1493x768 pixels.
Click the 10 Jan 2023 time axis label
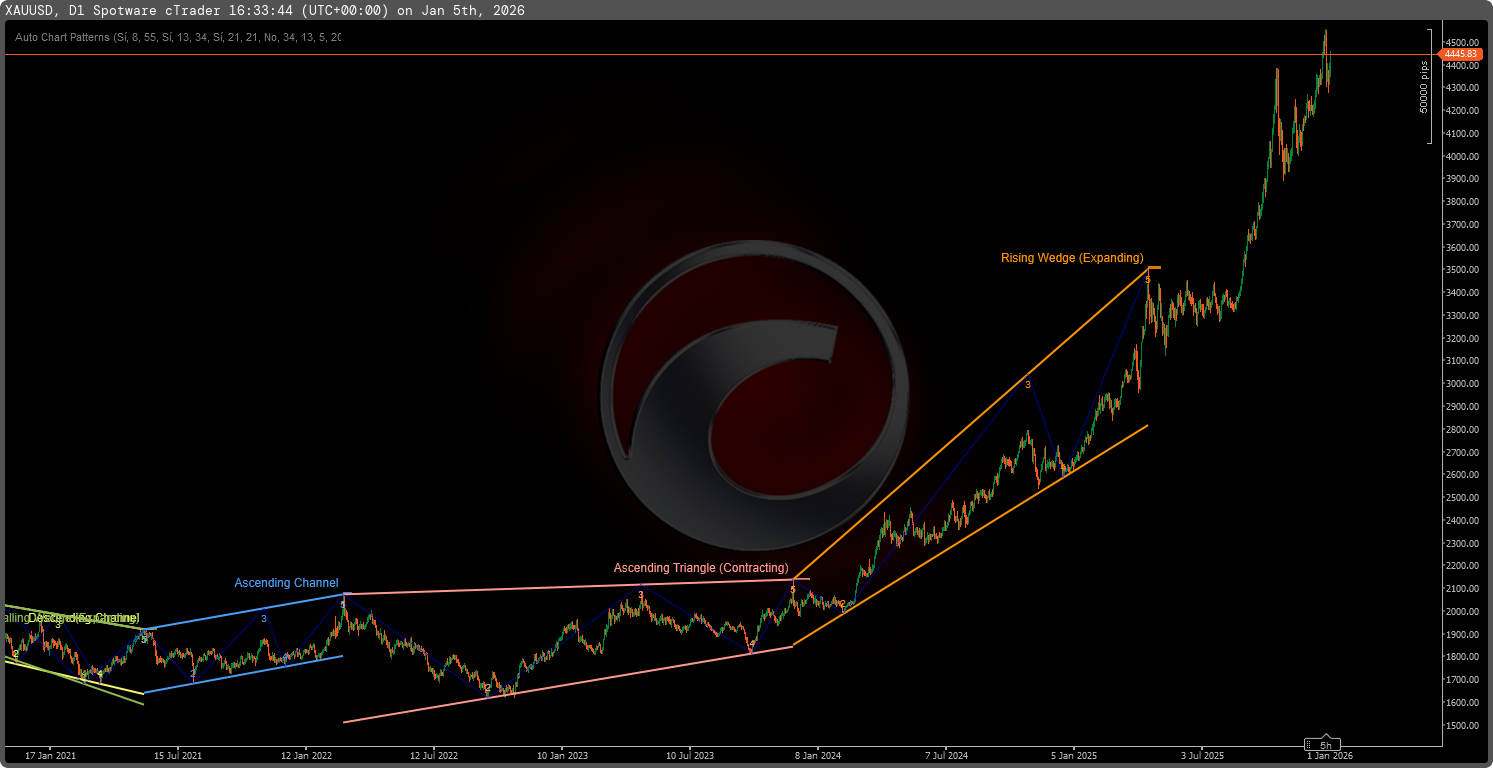coord(563,755)
